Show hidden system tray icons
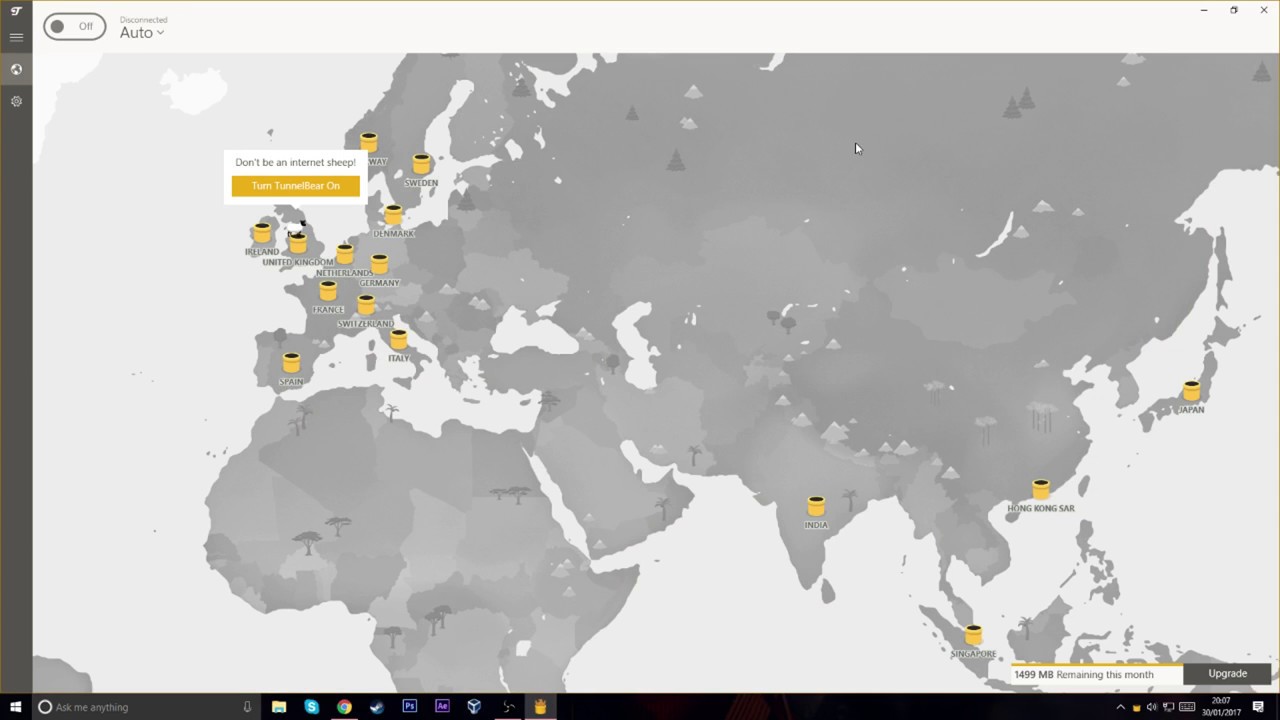 pyautogui.click(x=1120, y=707)
